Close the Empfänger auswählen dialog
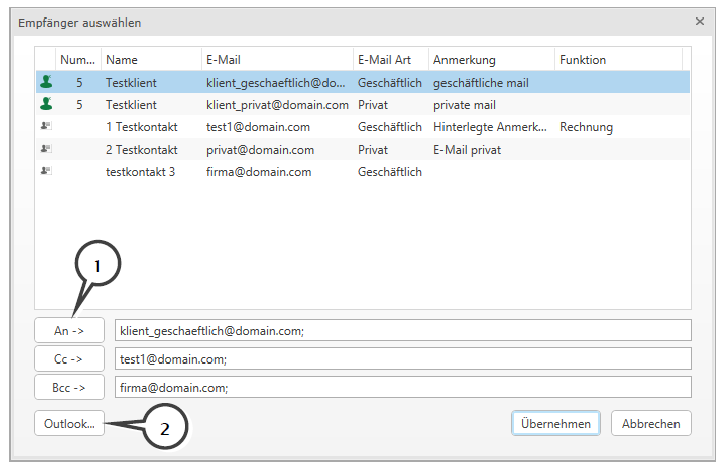 click(699, 21)
